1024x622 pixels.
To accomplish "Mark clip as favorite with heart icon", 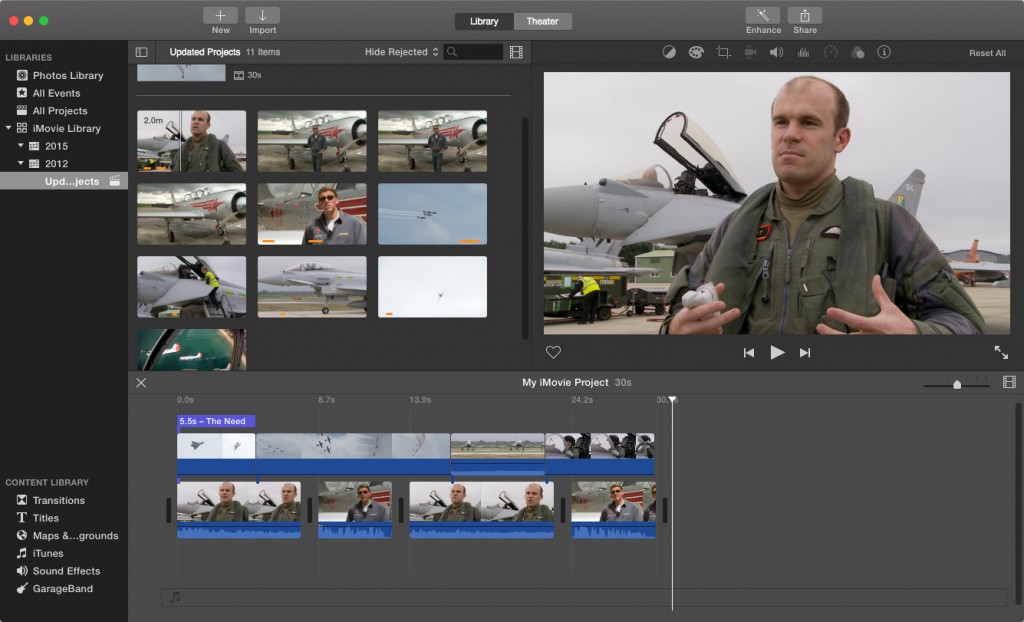I will pyautogui.click(x=553, y=352).
